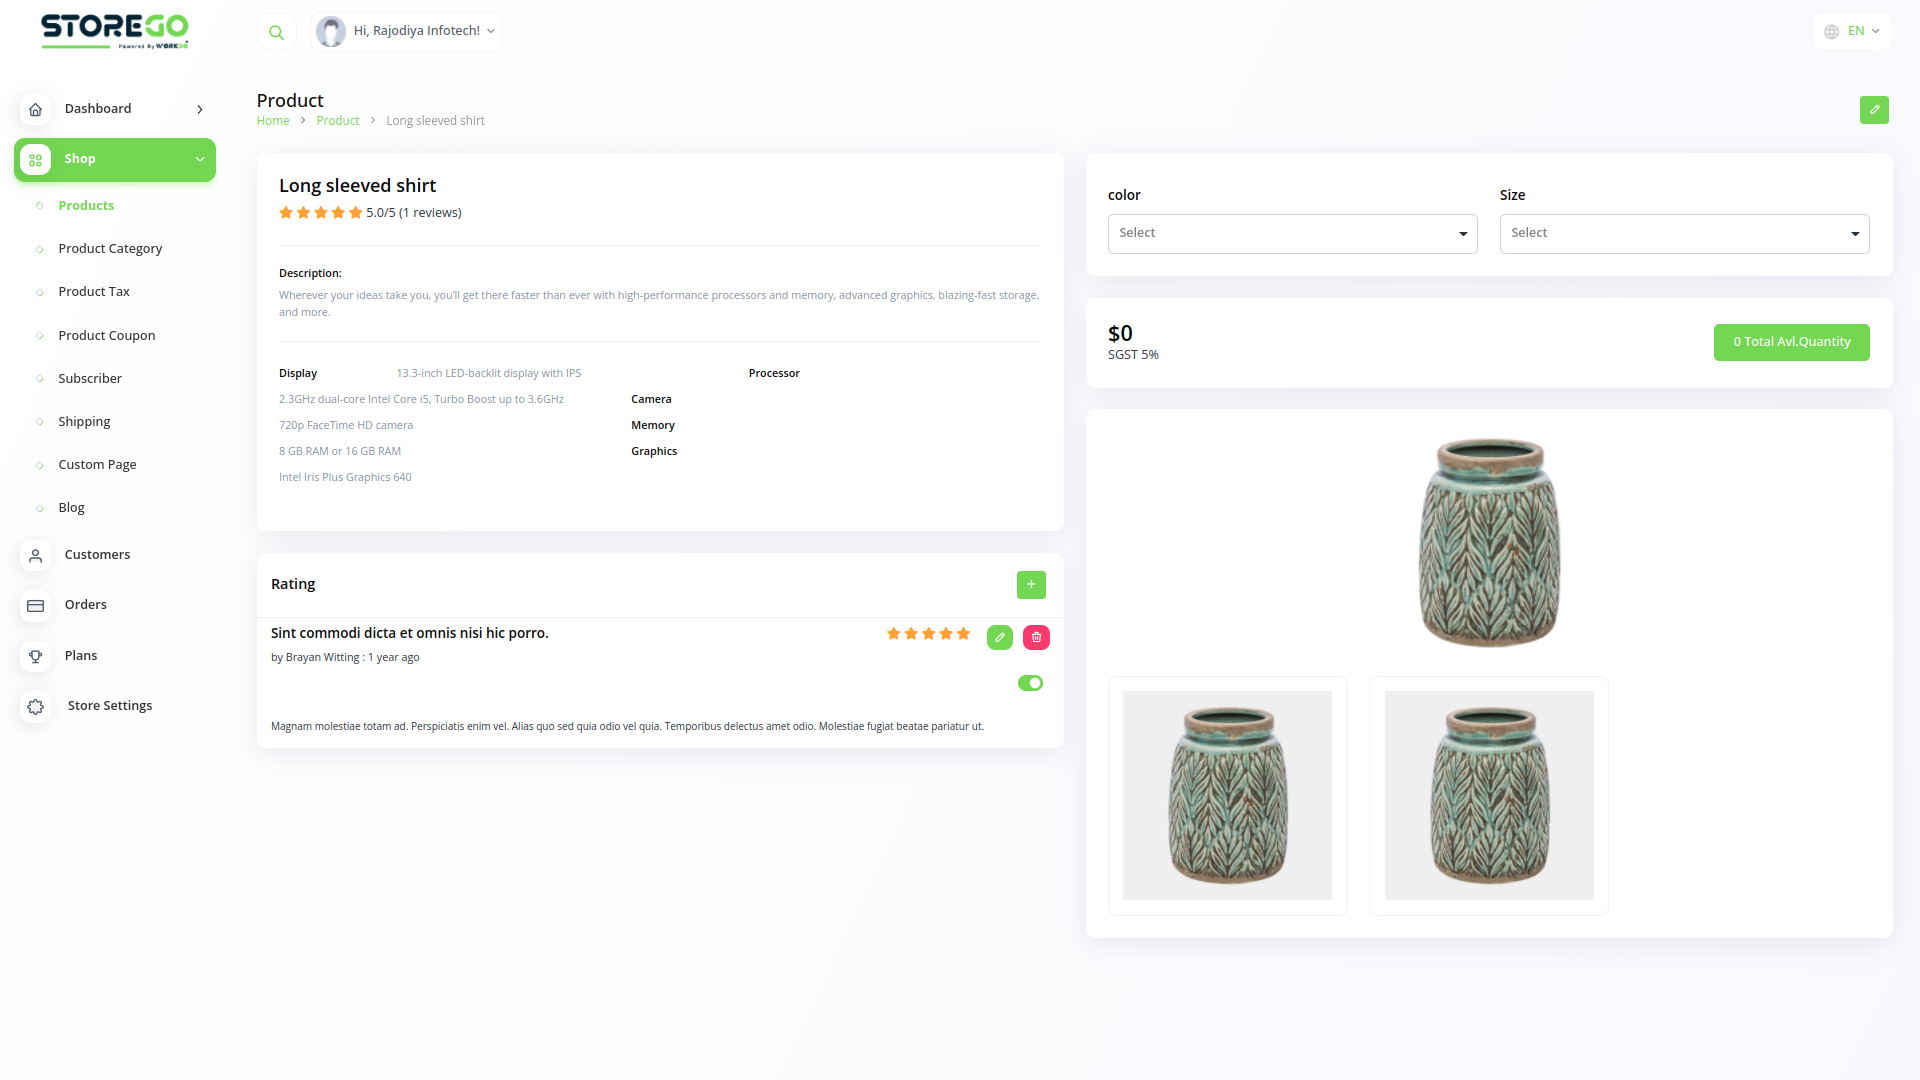Viewport: 1920px width, 1080px height.
Task: Open the EN language dropdown
Action: (x=1852, y=32)
